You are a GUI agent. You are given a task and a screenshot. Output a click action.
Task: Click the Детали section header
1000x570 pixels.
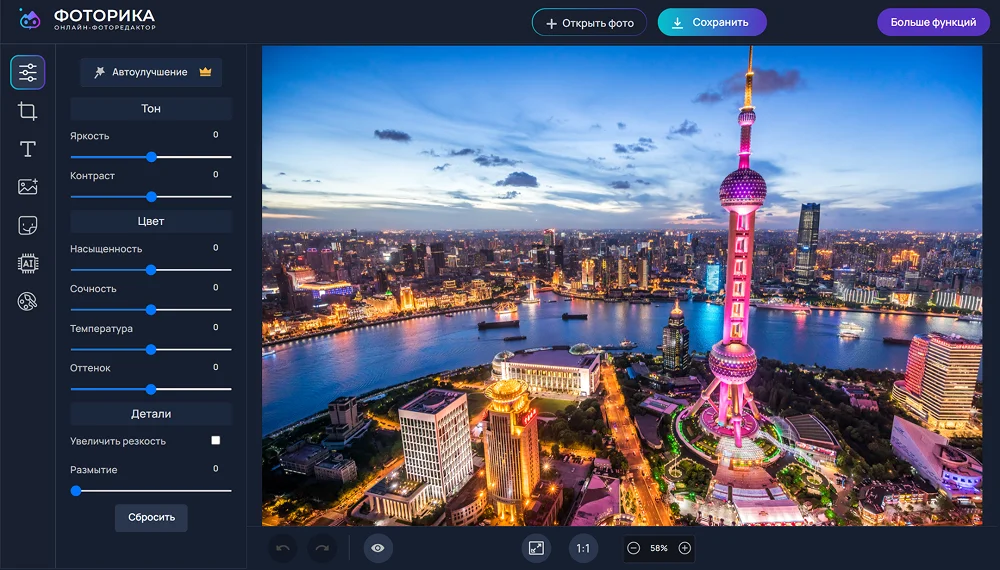tap(151, 414)
